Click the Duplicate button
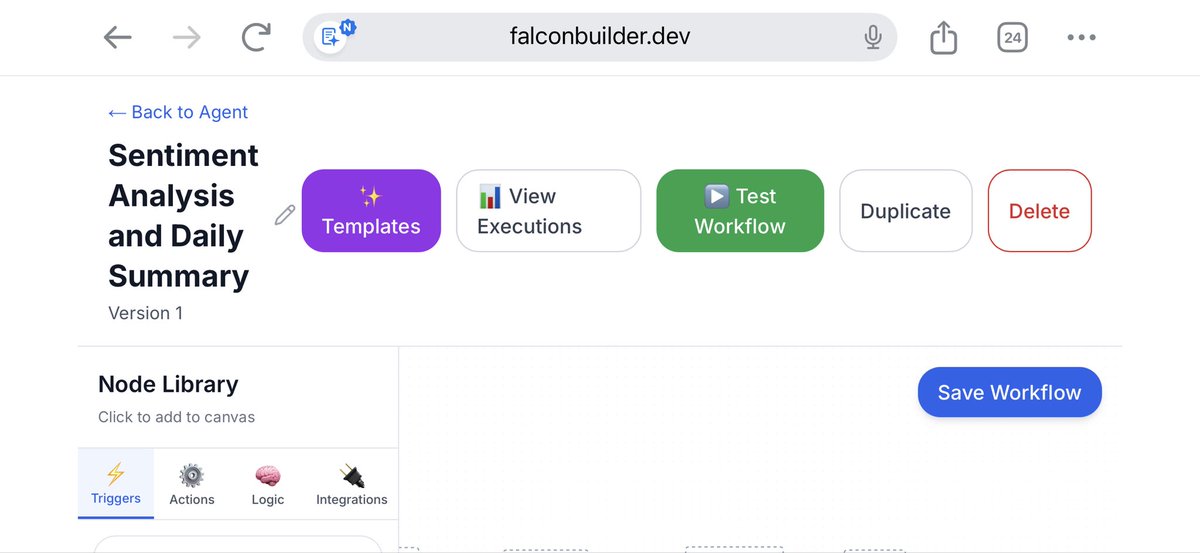 tap(906, 211)
